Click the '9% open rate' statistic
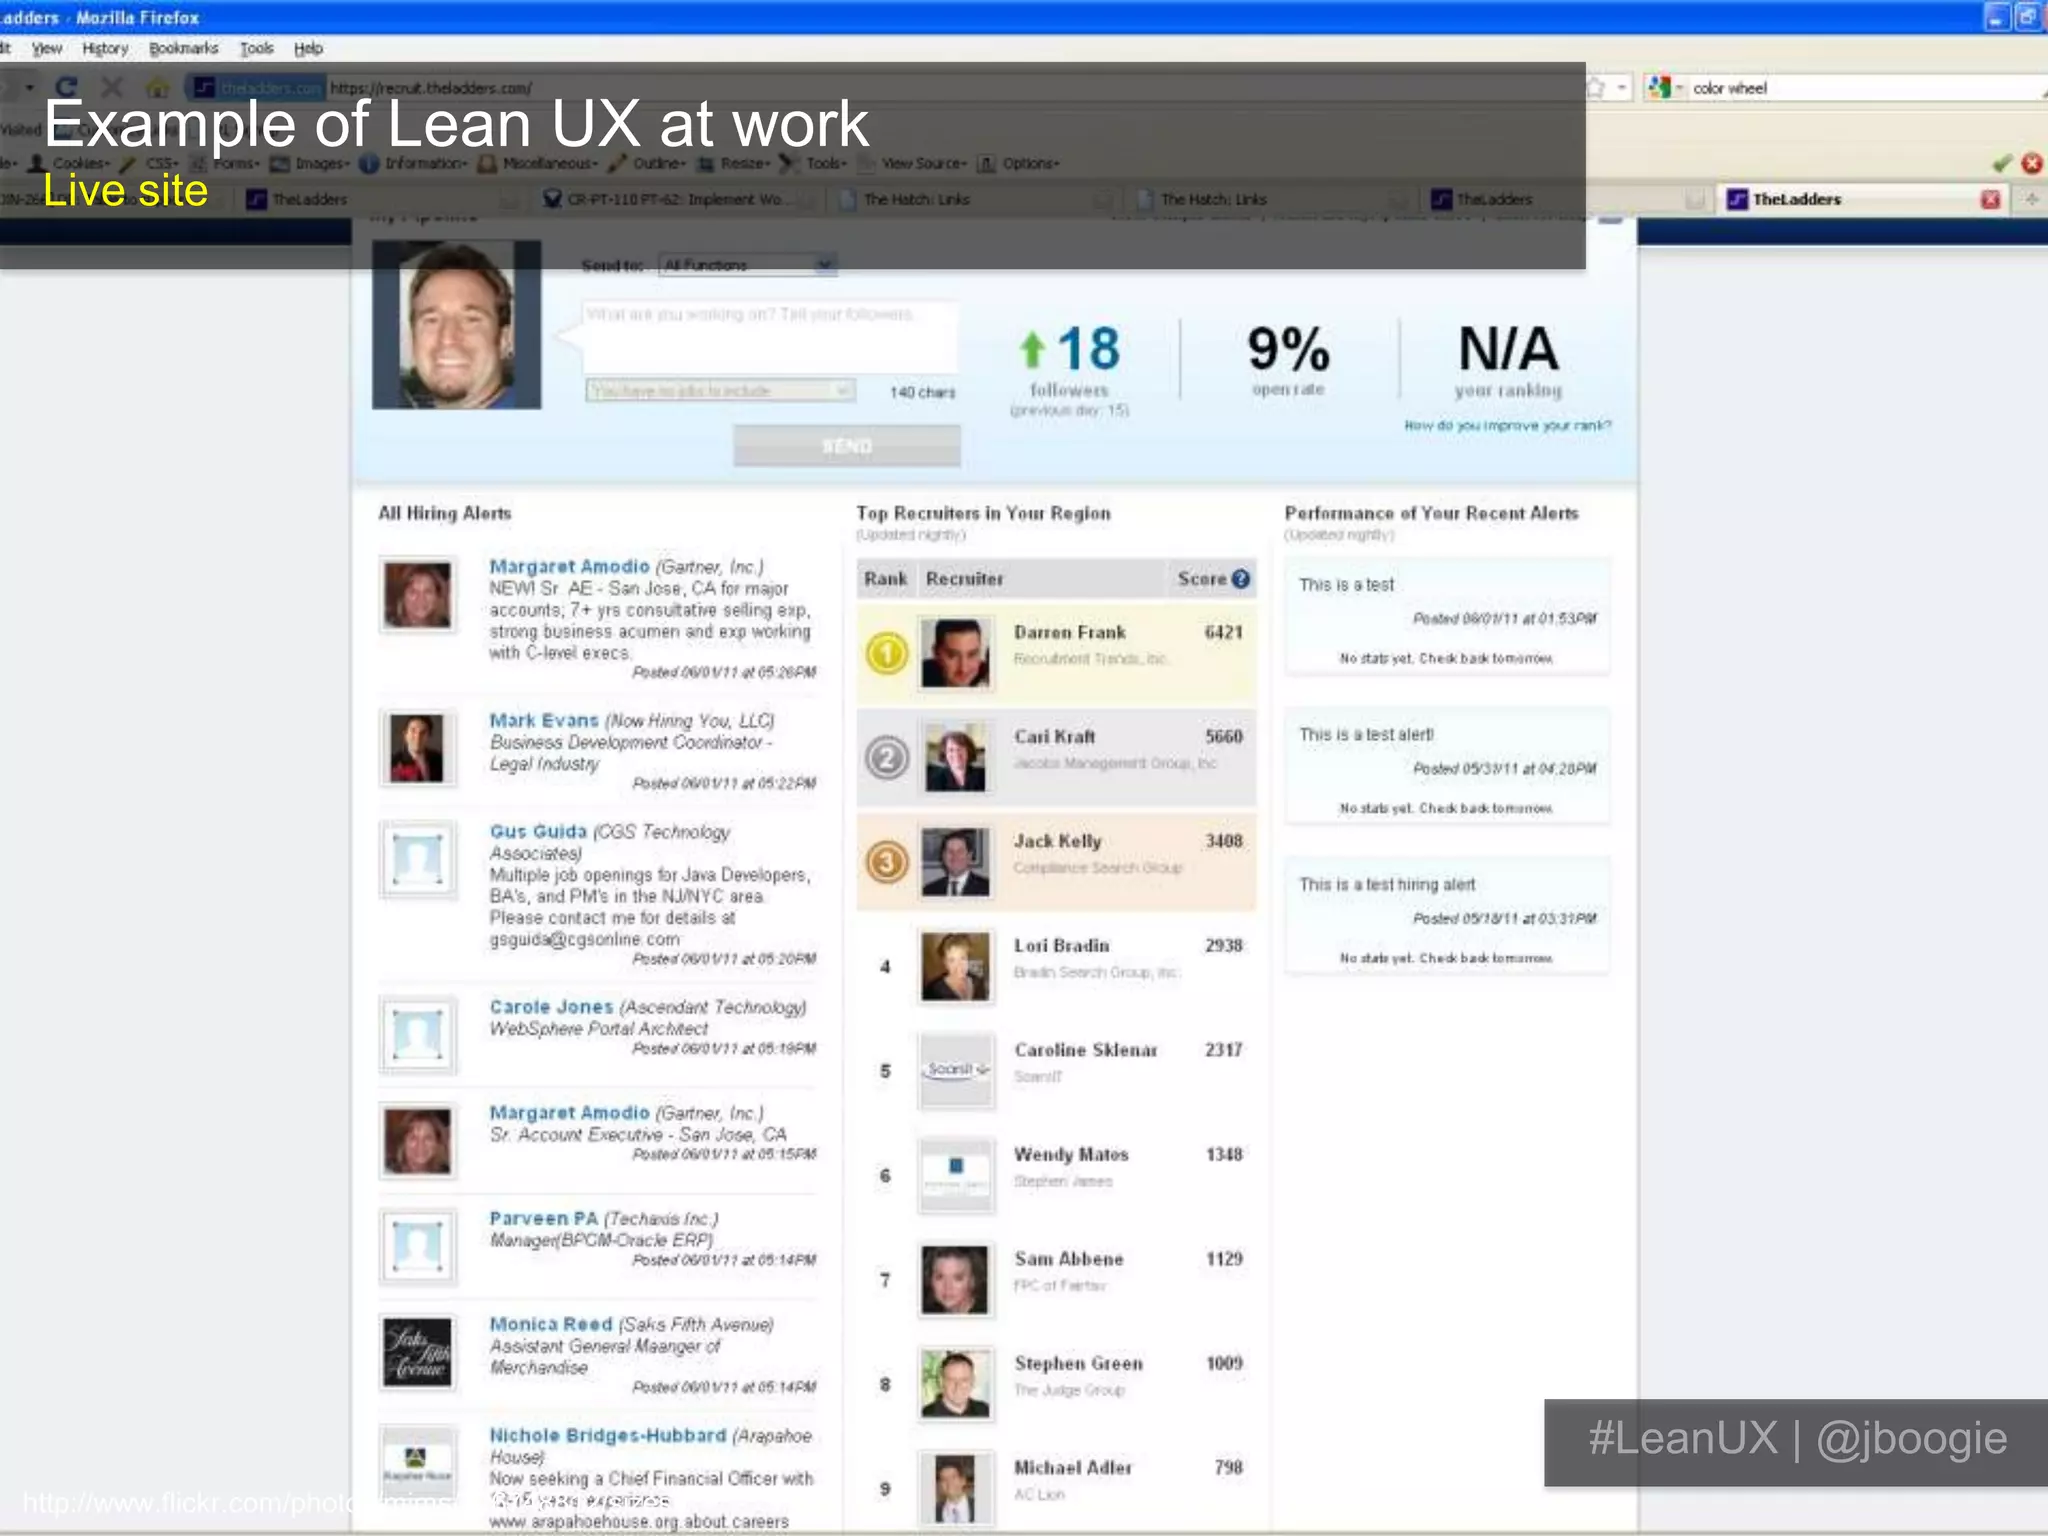Screen dimensions: 2048x1536 click(x=1288, y=360)
